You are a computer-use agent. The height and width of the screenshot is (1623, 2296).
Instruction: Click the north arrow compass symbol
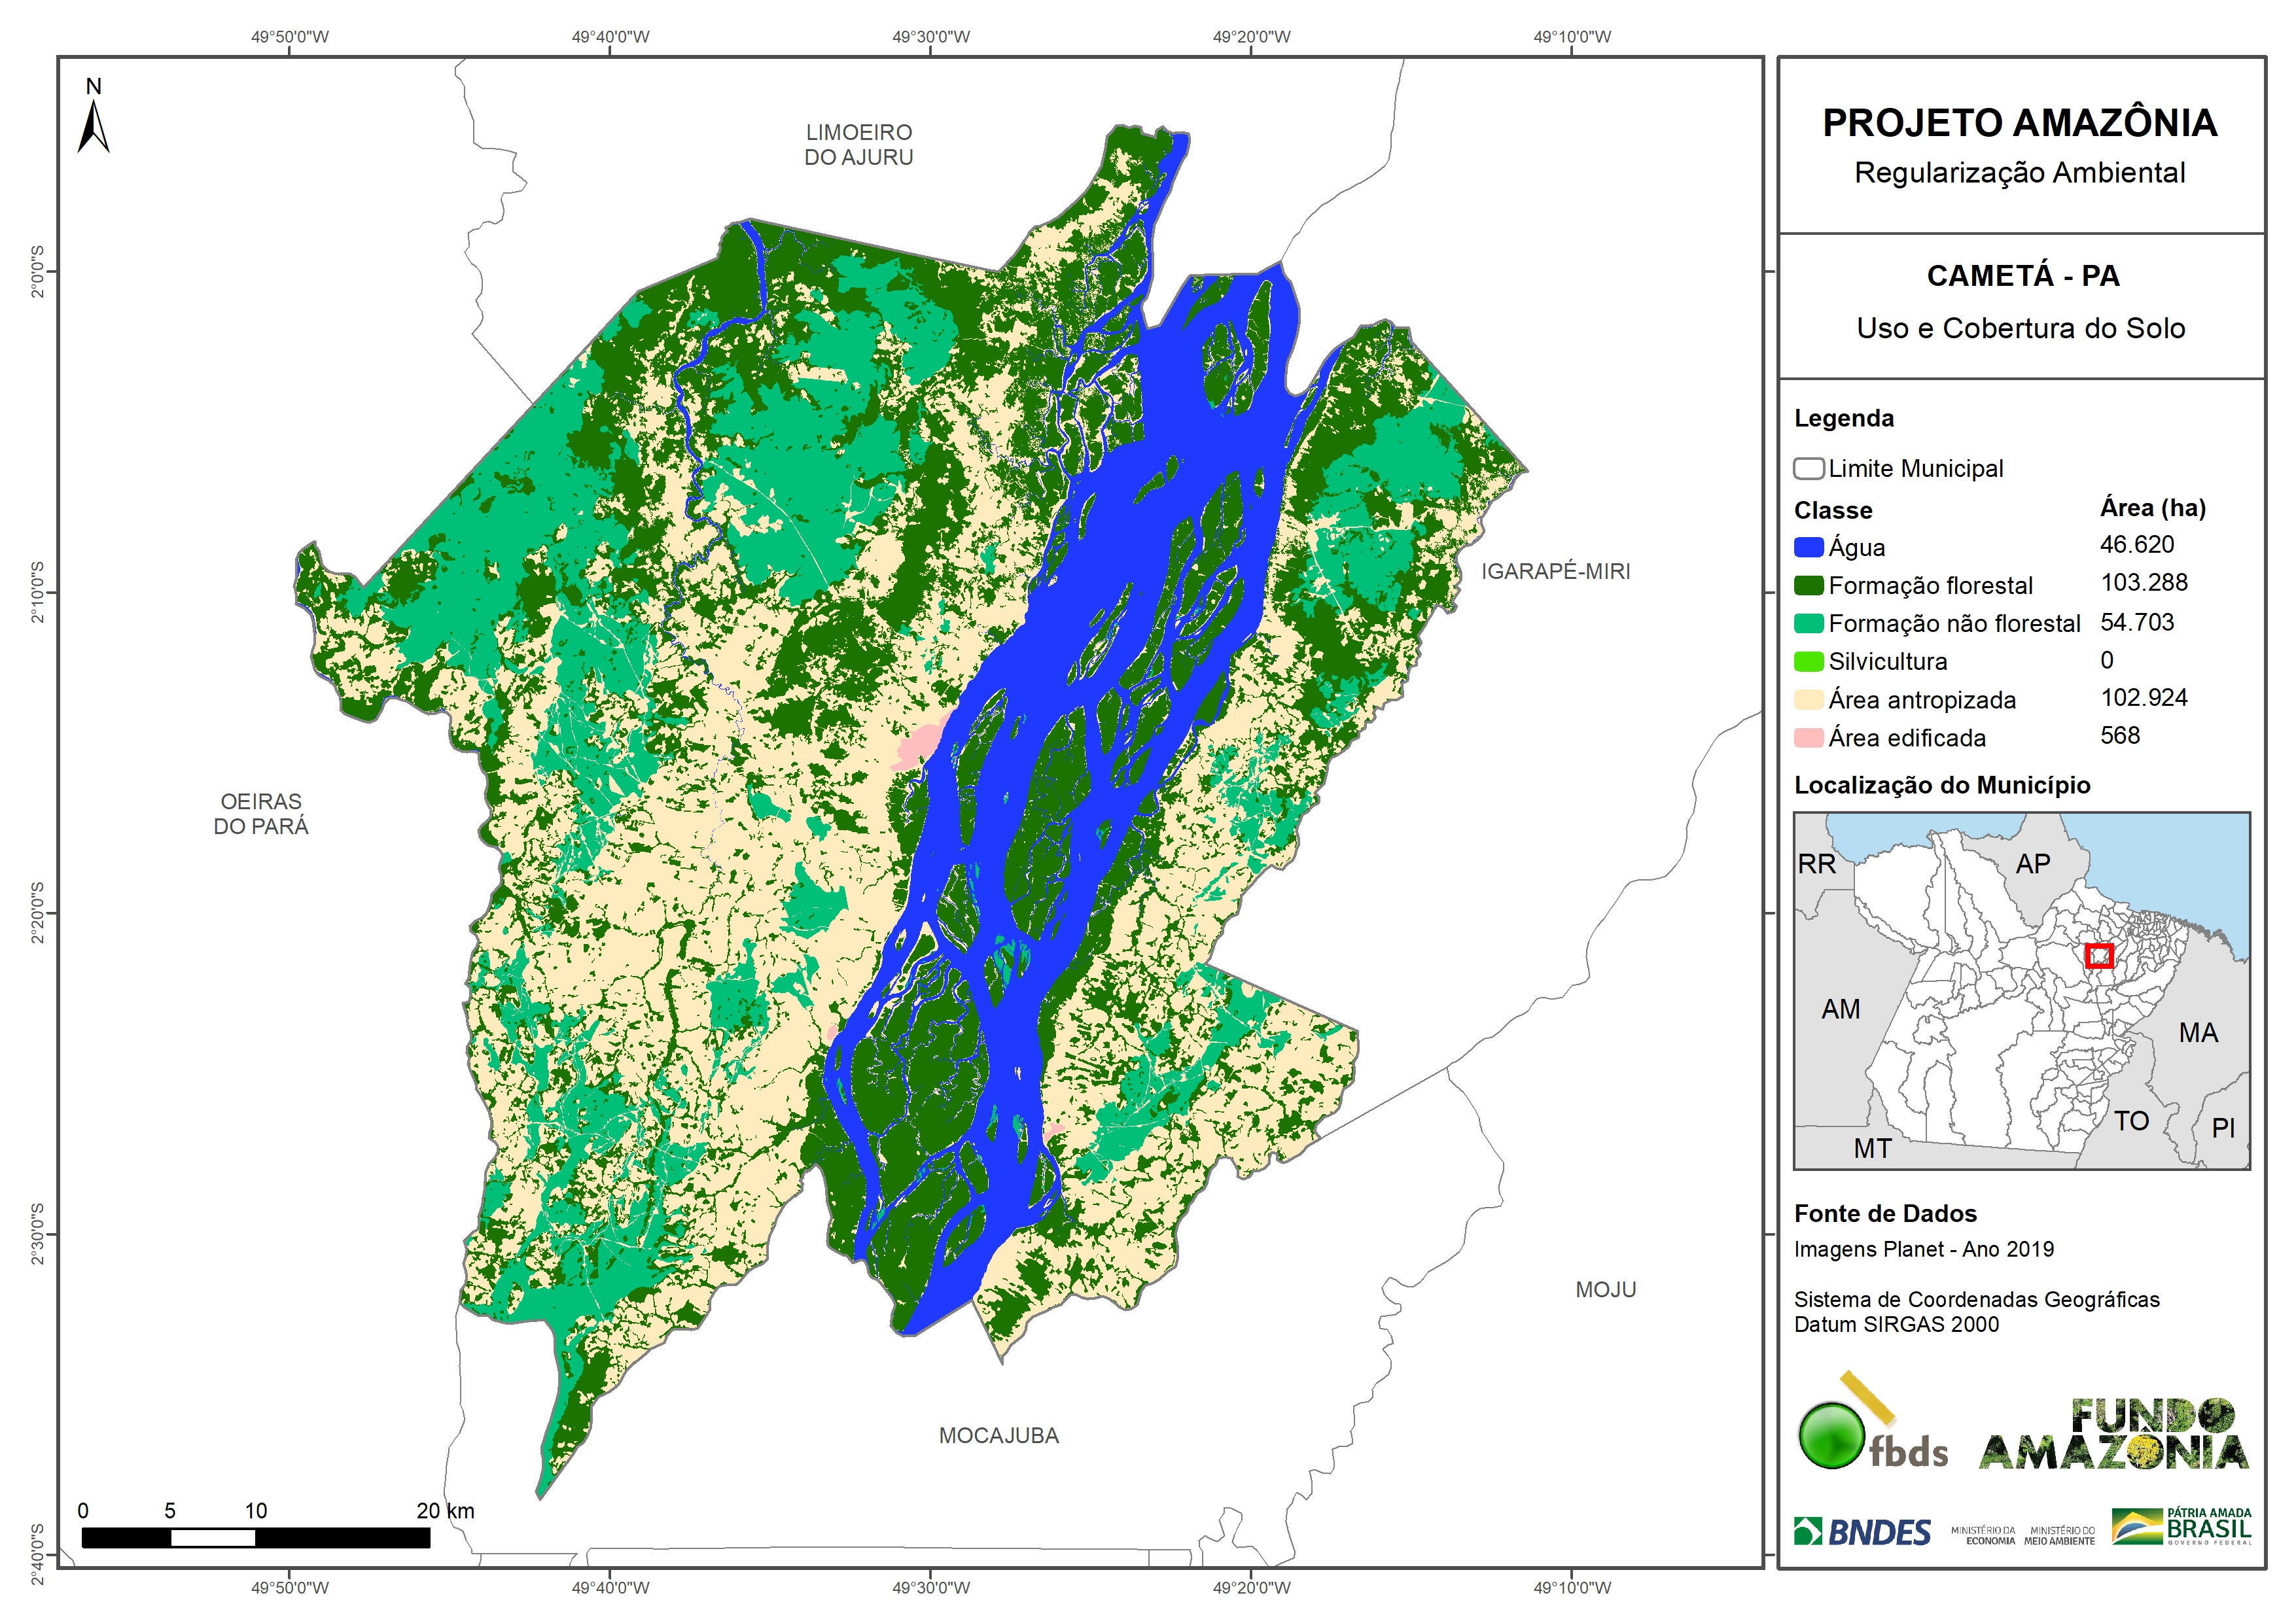[x=93, y=127]
